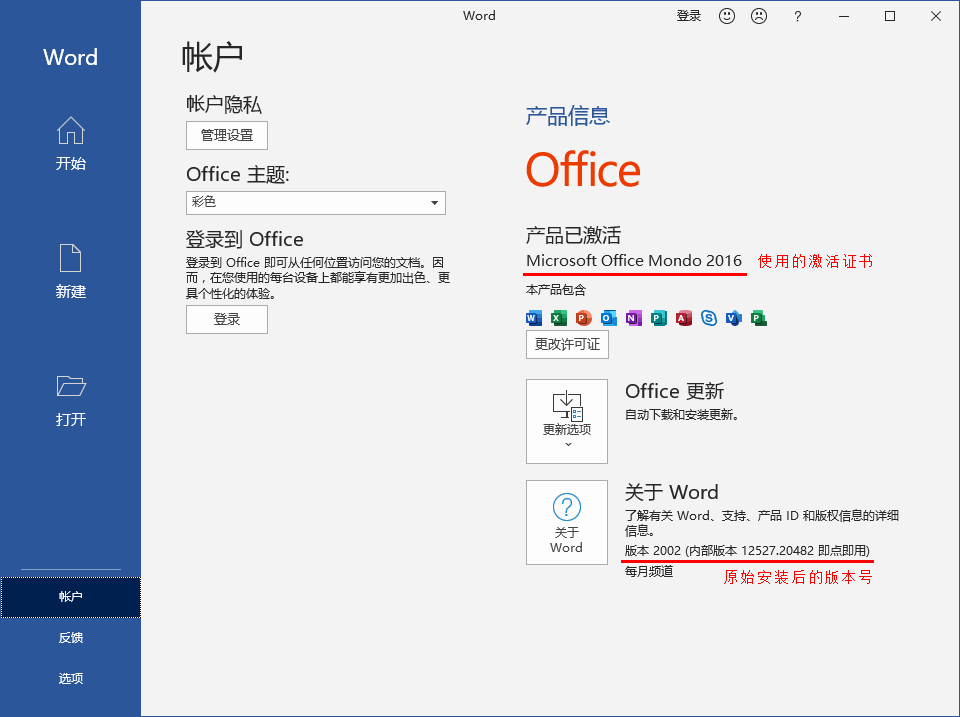This screenshot has height=717, width=960.
Task: Select the 帐户 tab in sidebar
Action: click(x=70, y=597)
